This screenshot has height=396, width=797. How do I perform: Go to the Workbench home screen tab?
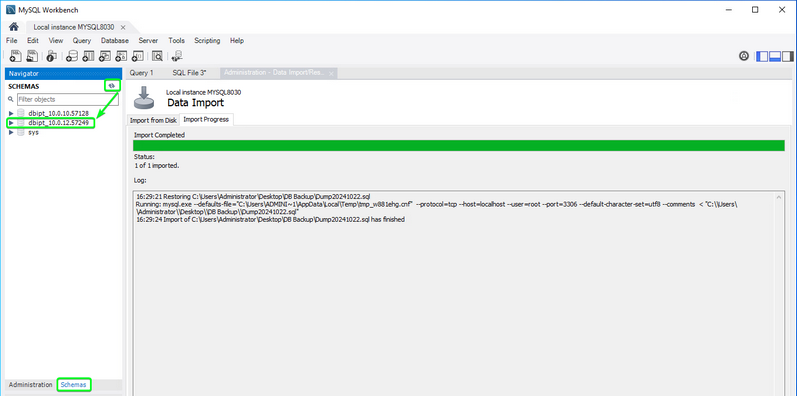pos(14,27)
